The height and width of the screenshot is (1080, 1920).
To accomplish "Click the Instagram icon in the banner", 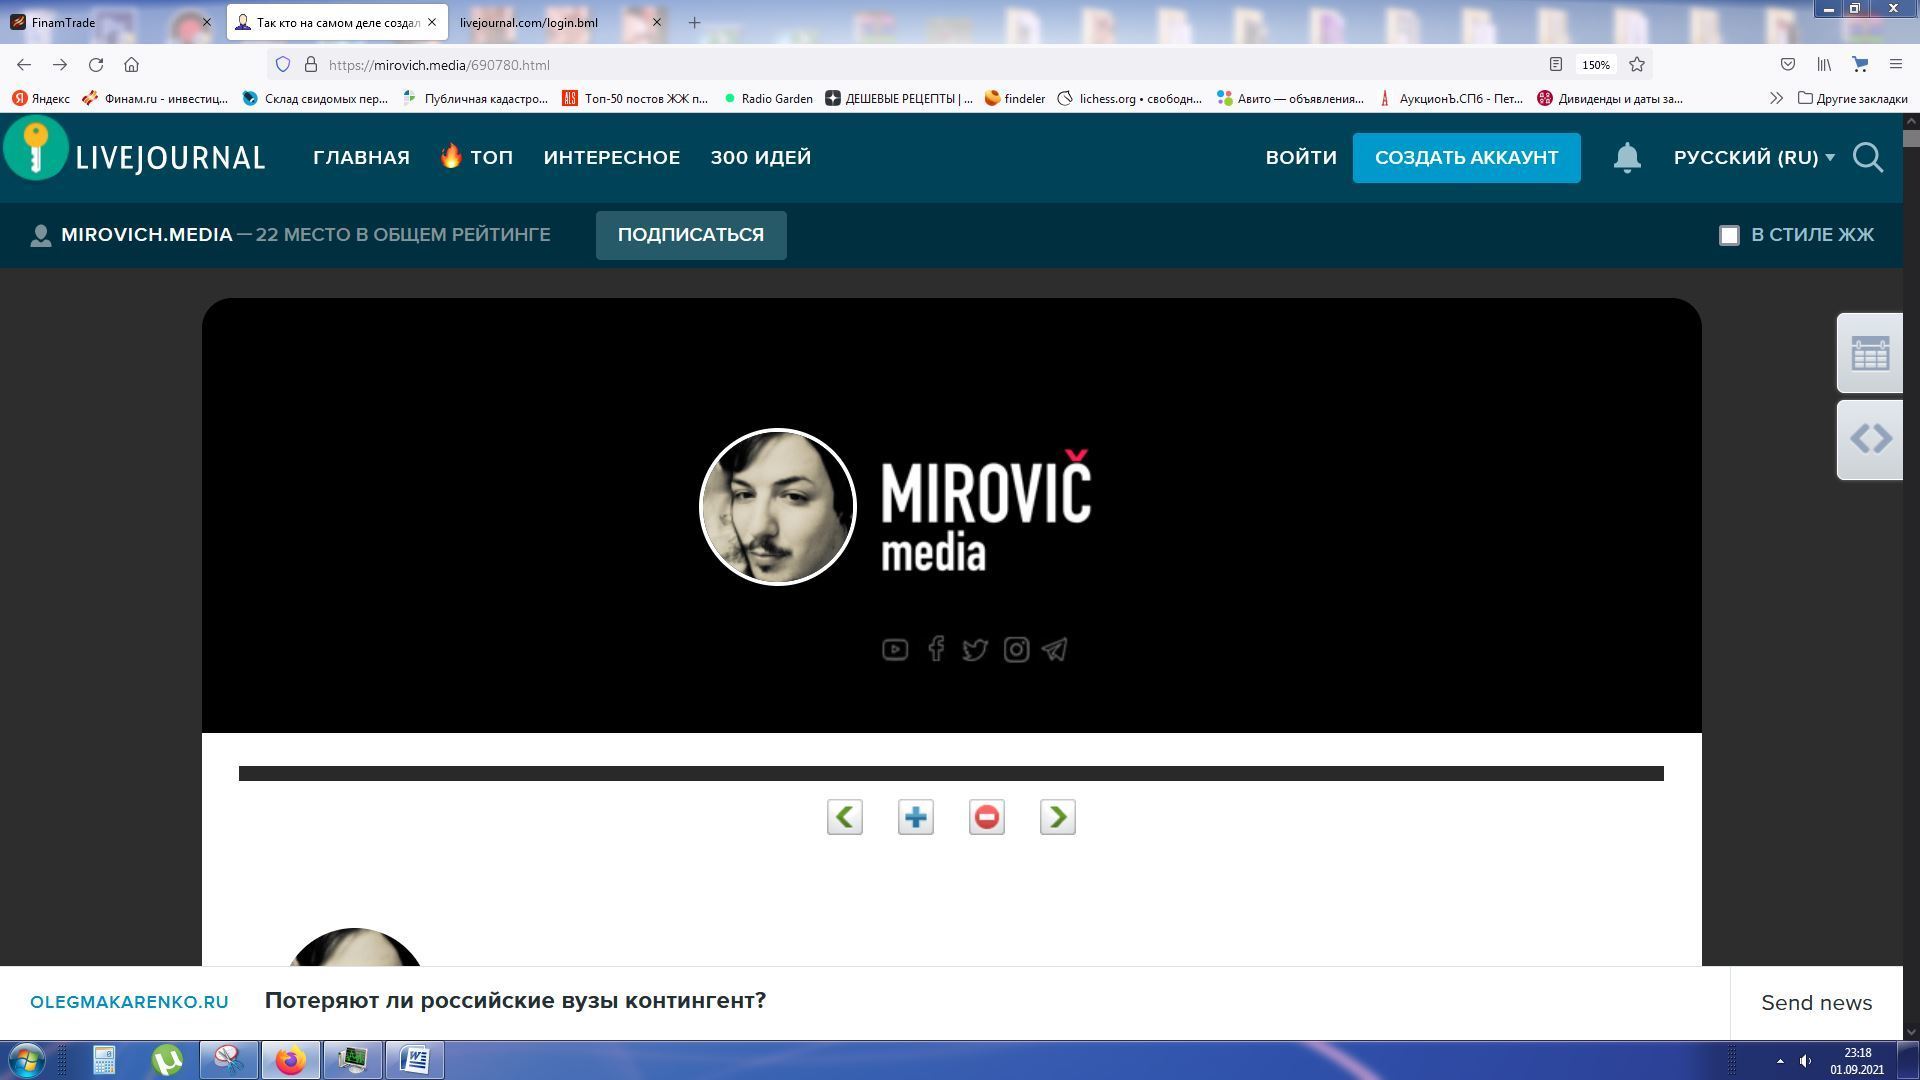I will coord(1016,650).
